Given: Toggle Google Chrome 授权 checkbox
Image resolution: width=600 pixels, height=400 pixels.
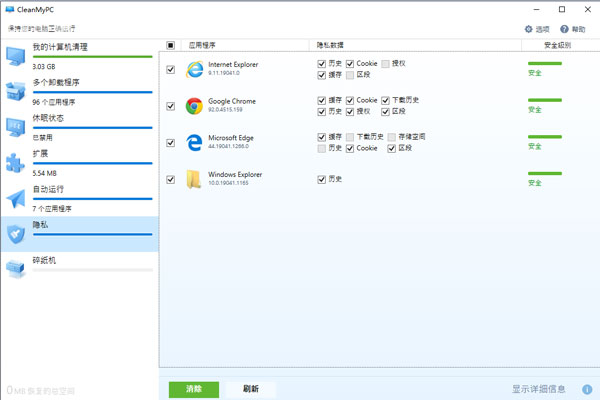Looking at the screenshot, I should [350, 112].
